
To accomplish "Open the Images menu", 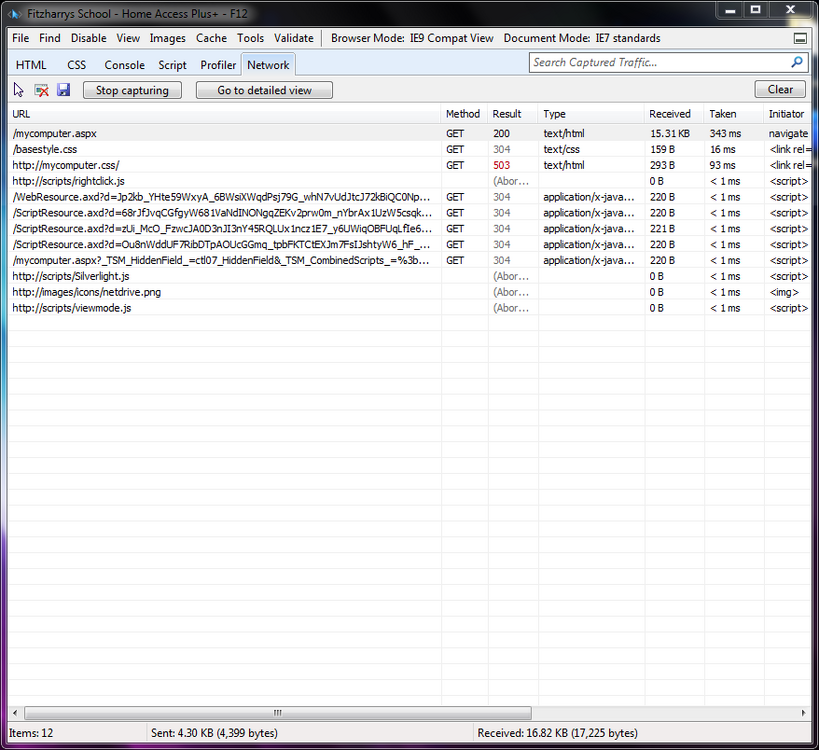I will (168, 38).
